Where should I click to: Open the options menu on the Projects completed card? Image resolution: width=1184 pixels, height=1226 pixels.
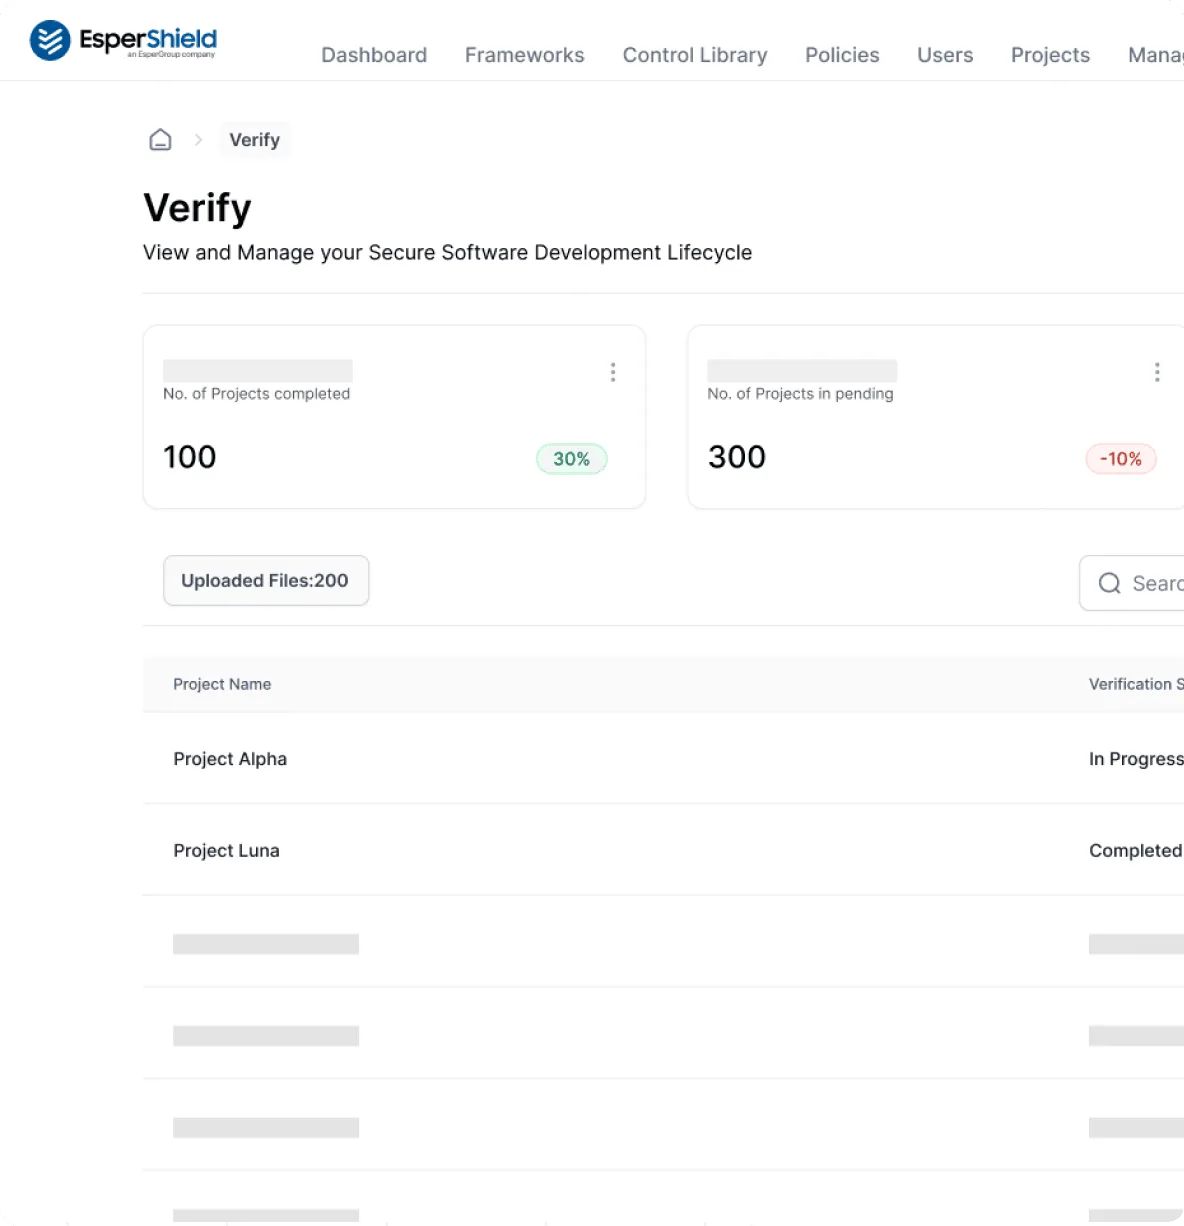click(x=613, y=371)
